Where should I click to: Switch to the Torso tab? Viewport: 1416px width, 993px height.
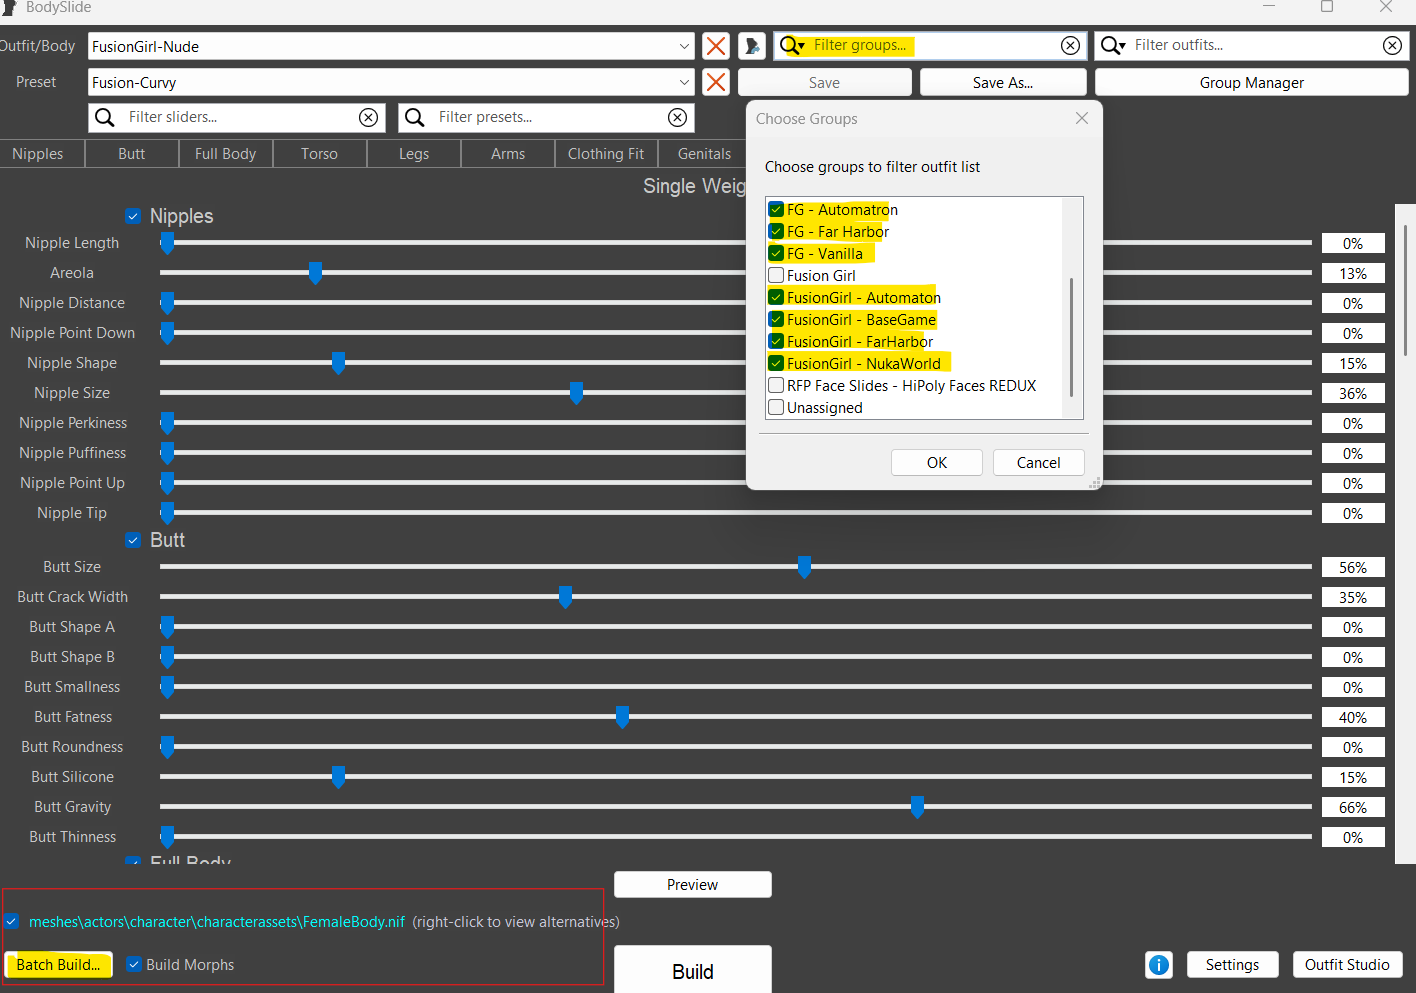click(320, 154)
